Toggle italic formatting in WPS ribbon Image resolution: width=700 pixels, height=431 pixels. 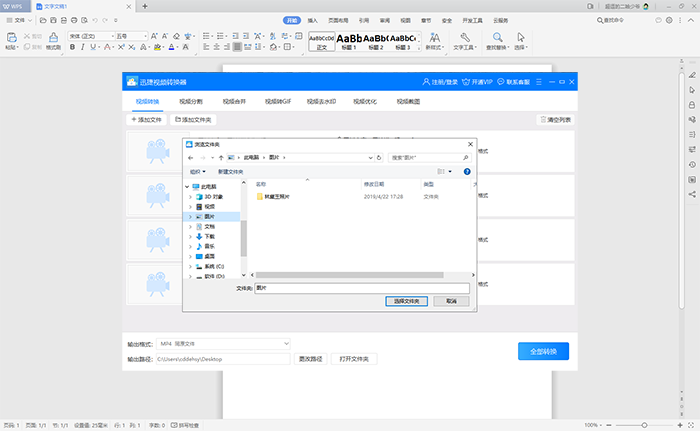pyautogui.click(x=83, y=47)
